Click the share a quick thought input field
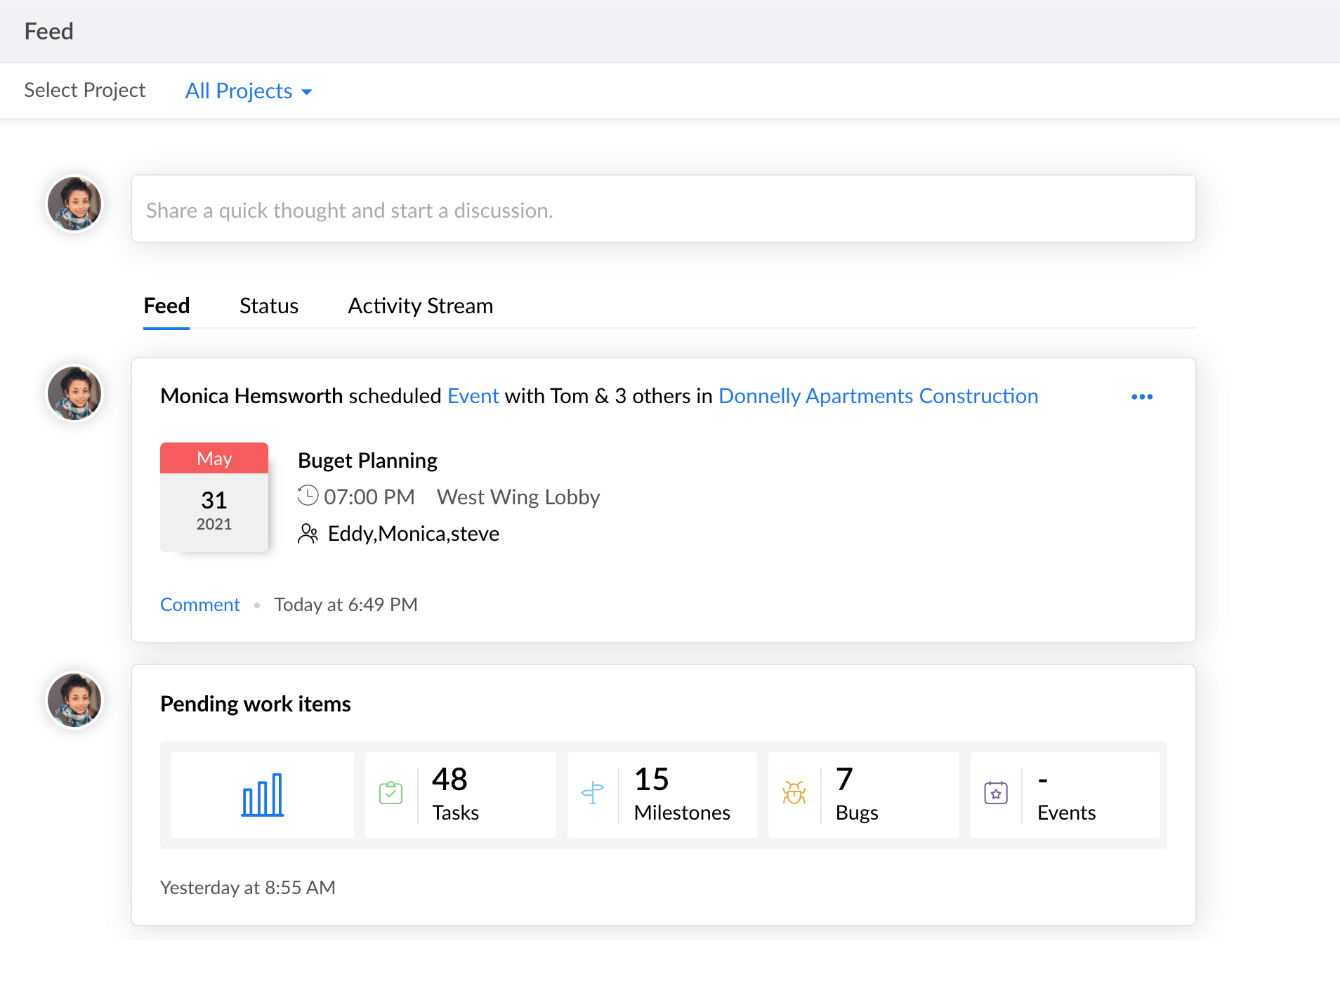Screen dimensions: 1340x981 click(663, 209)
